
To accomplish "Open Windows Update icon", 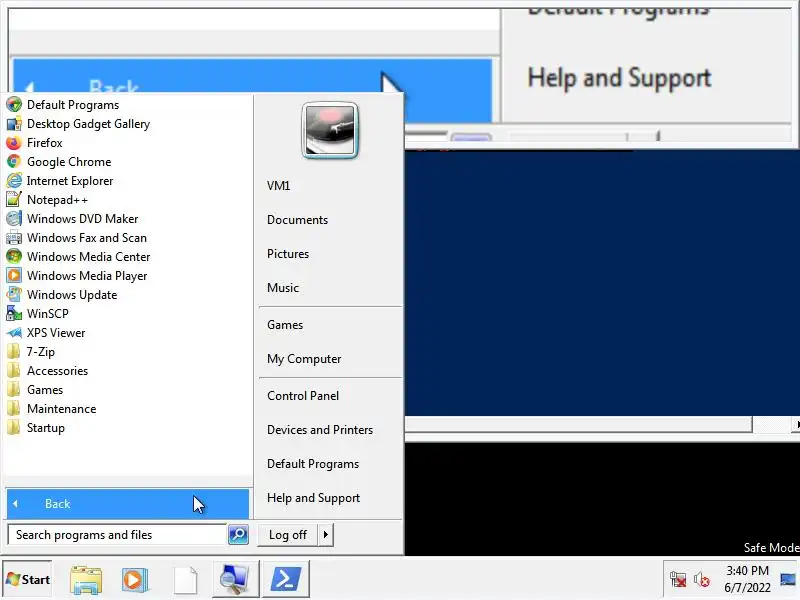I will click(14, 294).
